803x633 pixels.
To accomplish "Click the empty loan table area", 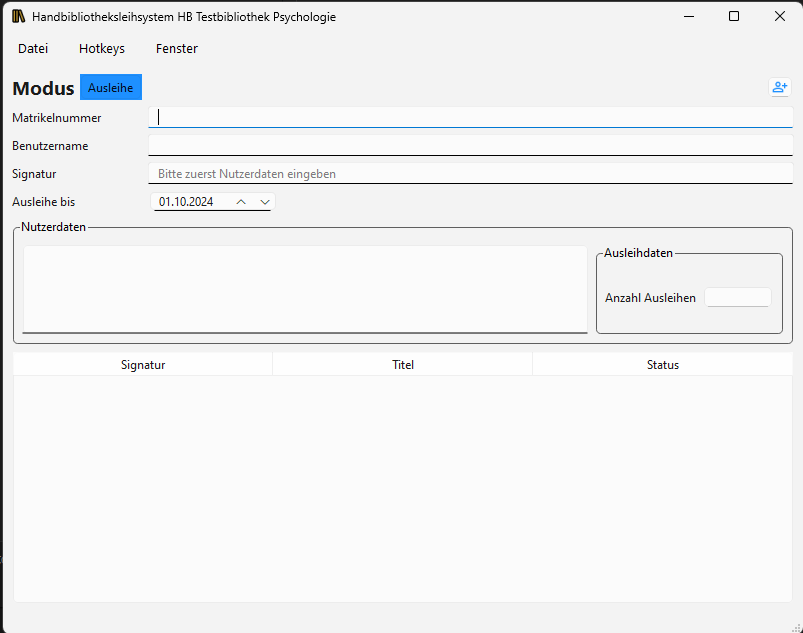I will (x=402, y=488).
